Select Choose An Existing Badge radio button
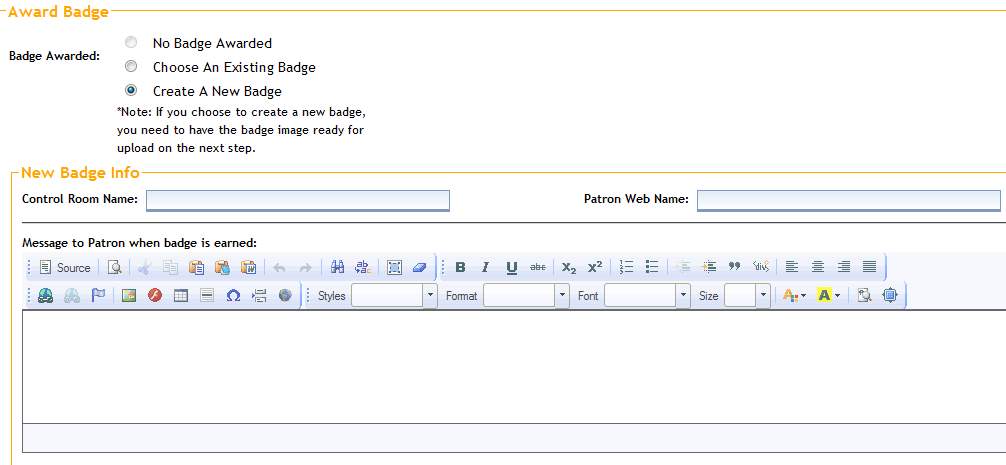The image size is (1006, 465). (x=131, y=66)
